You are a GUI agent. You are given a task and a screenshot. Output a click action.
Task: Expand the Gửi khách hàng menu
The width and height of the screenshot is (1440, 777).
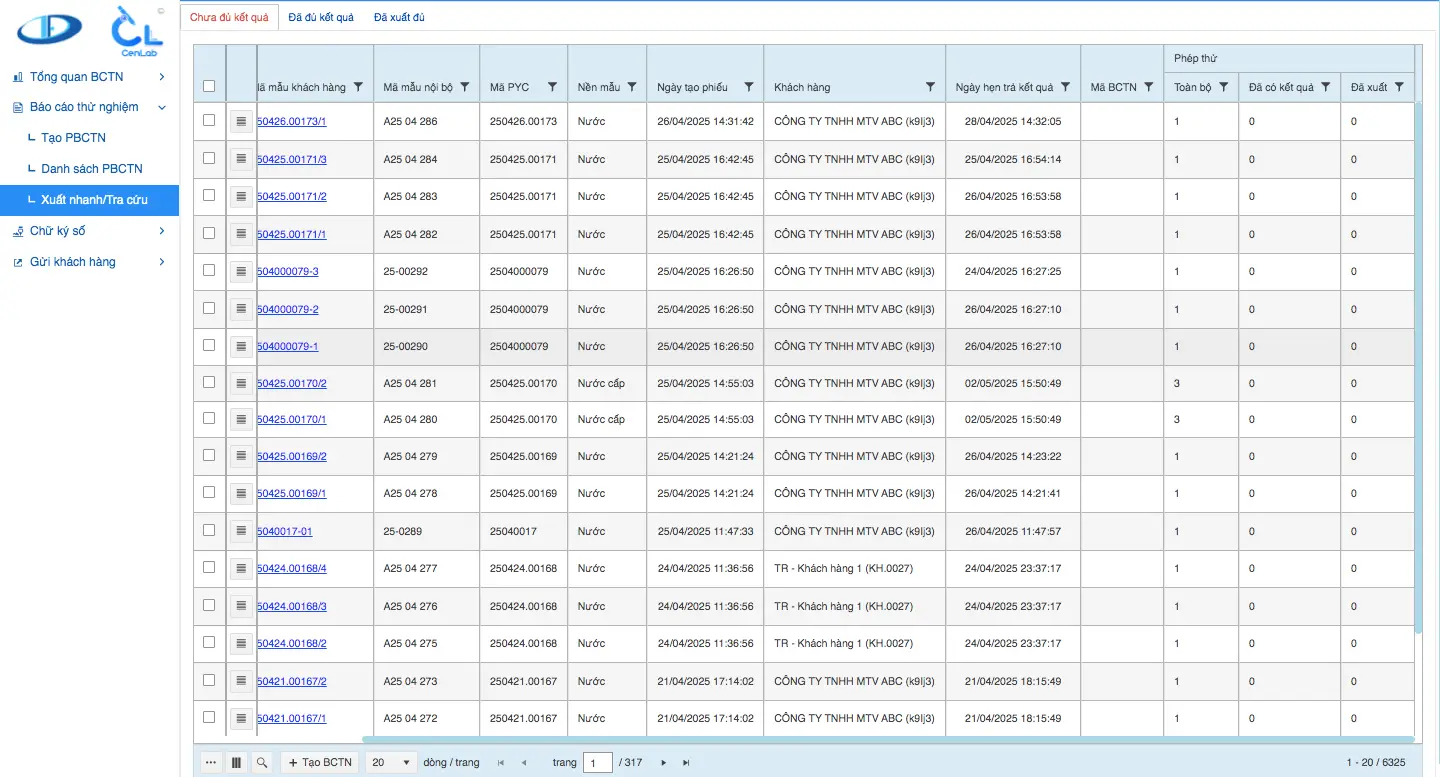coord(89,262)
